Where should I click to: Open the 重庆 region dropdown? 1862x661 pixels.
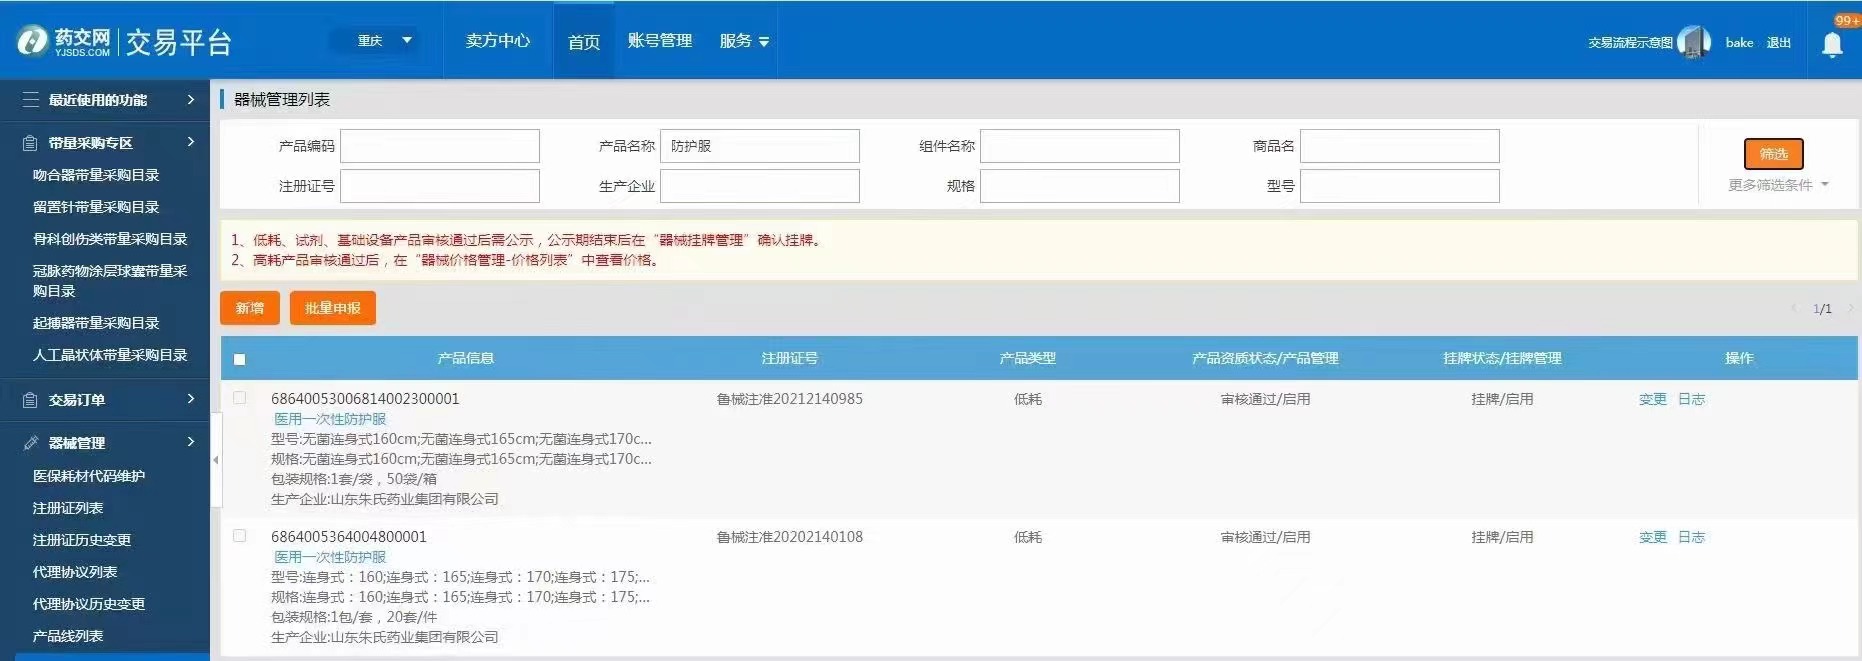tap(385, 41)
